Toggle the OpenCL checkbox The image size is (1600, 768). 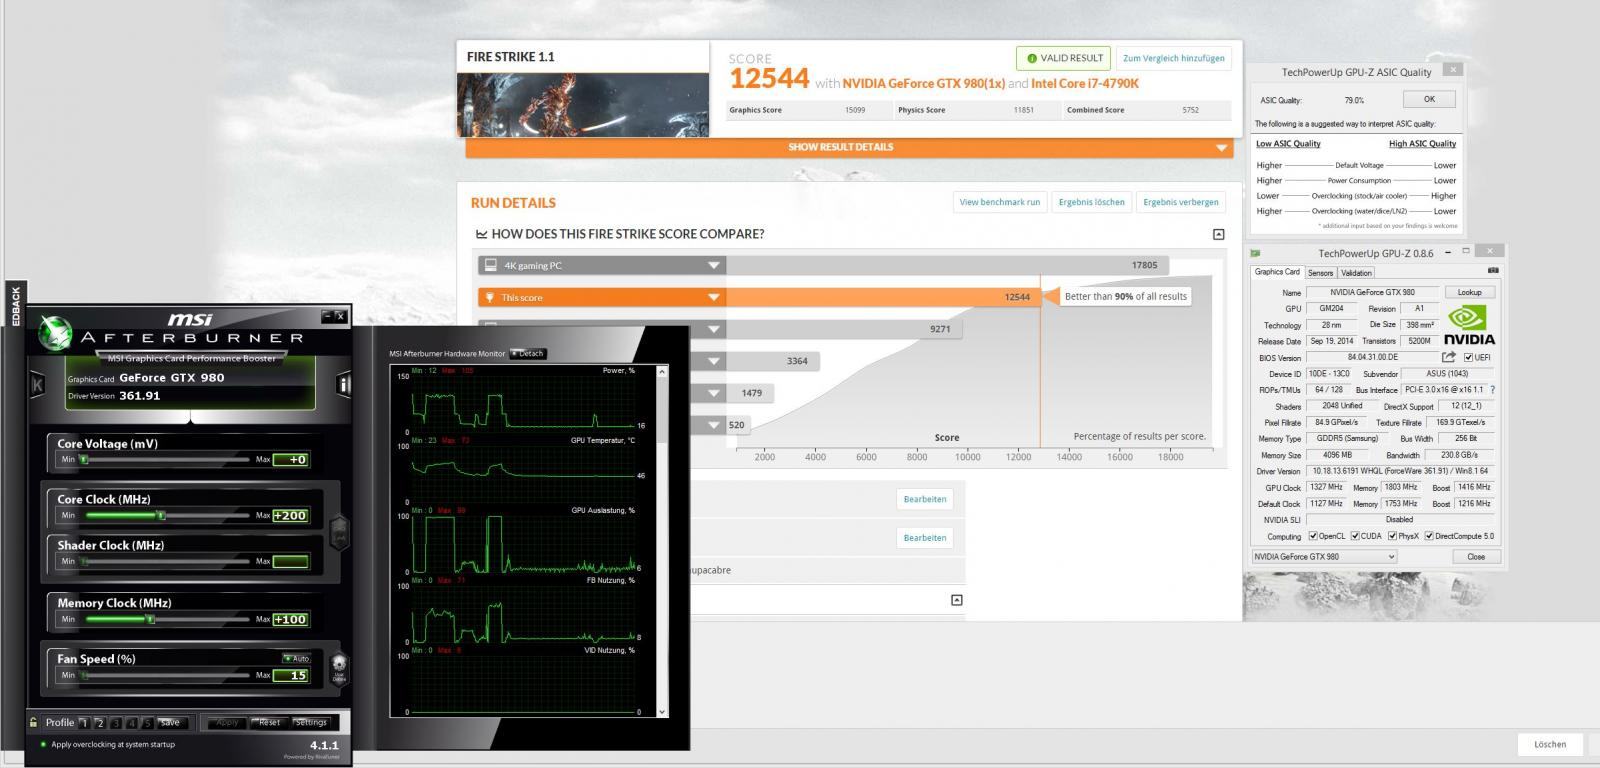[1313, 536]
